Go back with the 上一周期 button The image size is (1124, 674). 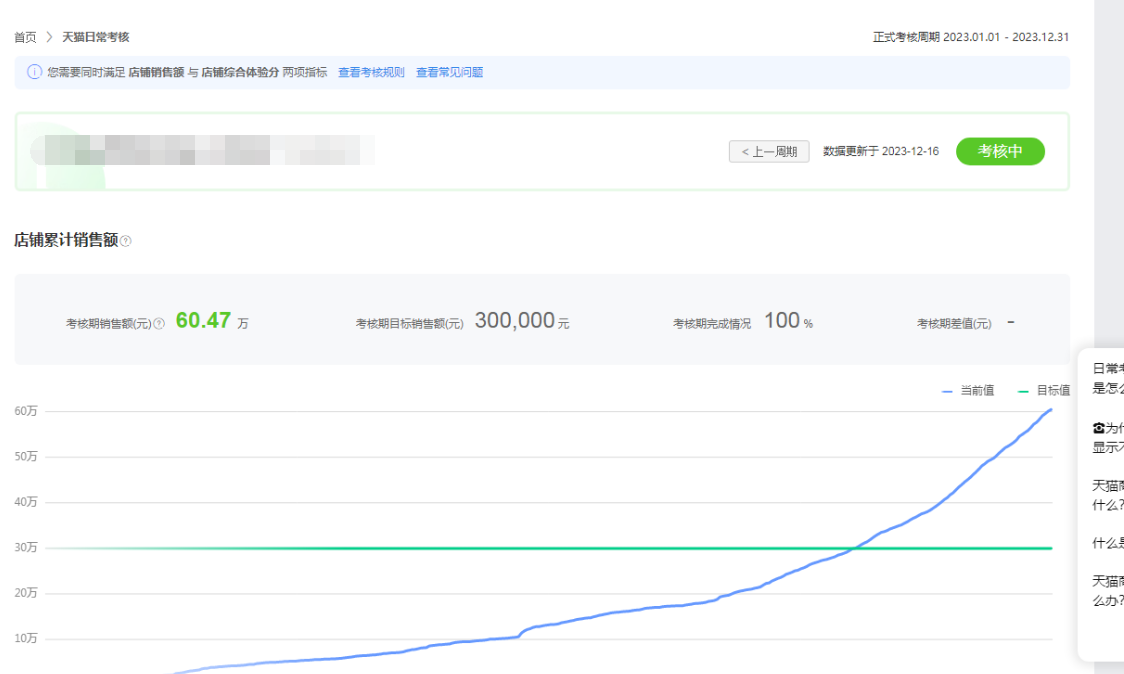pos(769,152)
